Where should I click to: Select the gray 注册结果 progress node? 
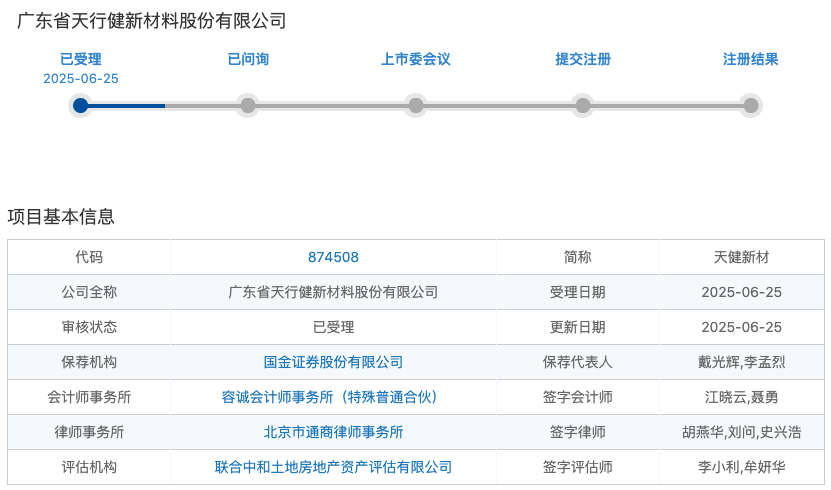tap(750, 105)
